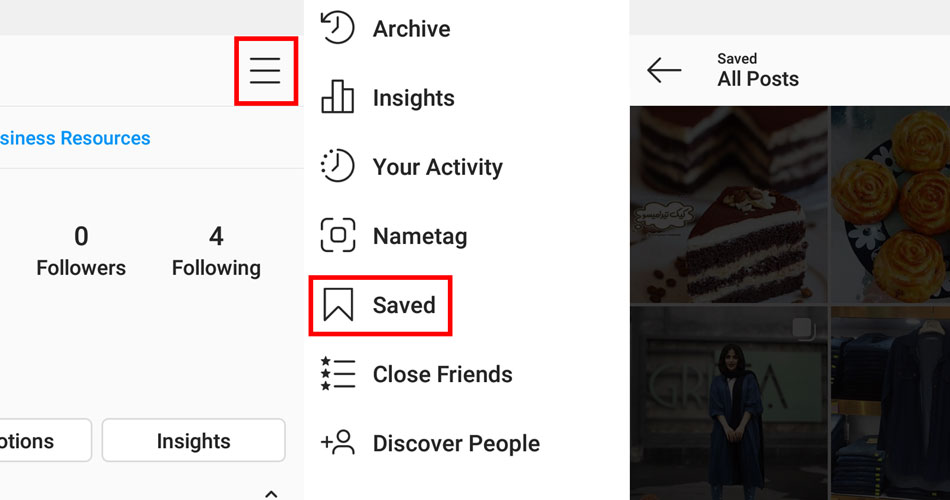The height and width of the screenshot is (500, 950).
Task: Open the Business Resources link
Action: pos(75,138)
